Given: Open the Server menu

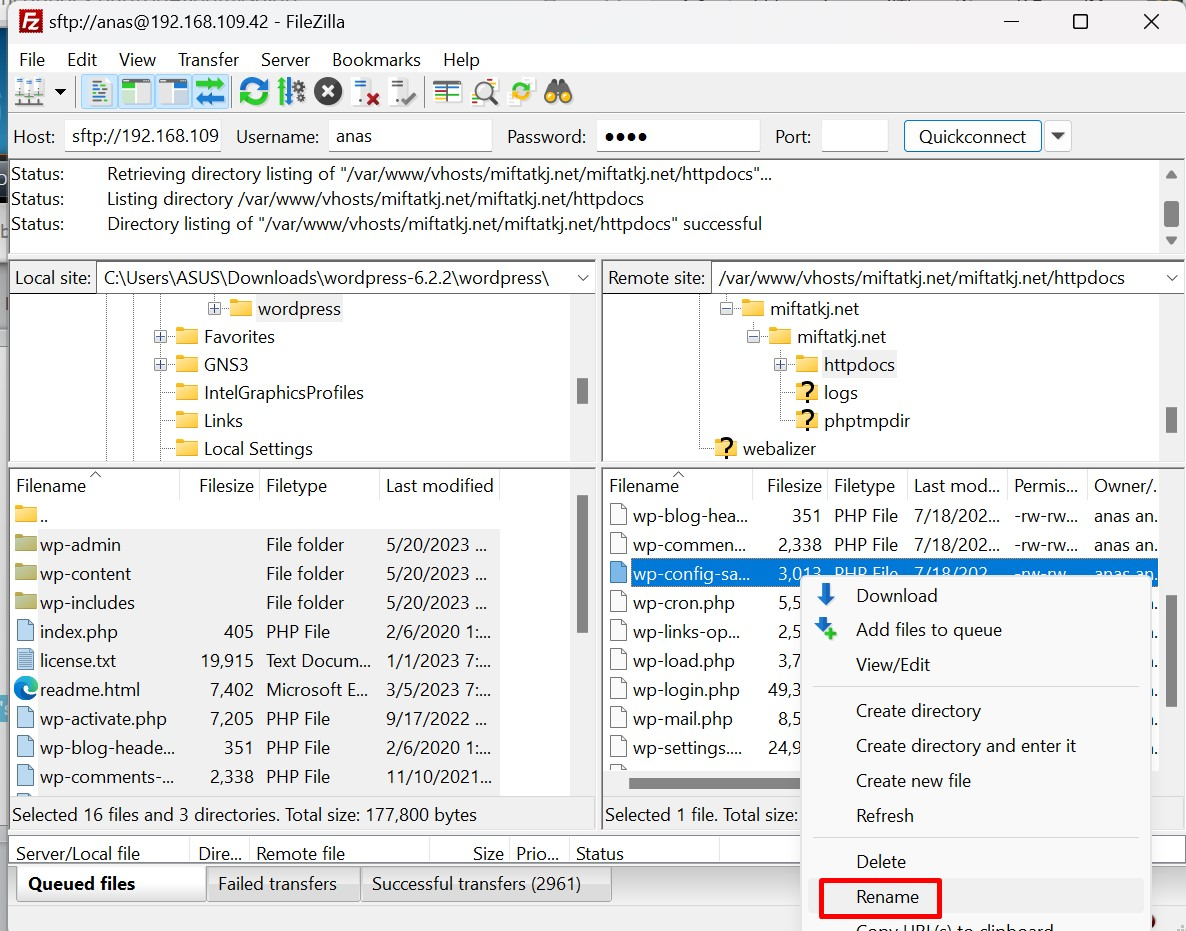Looking at the screenshot, I should [285, 60].
